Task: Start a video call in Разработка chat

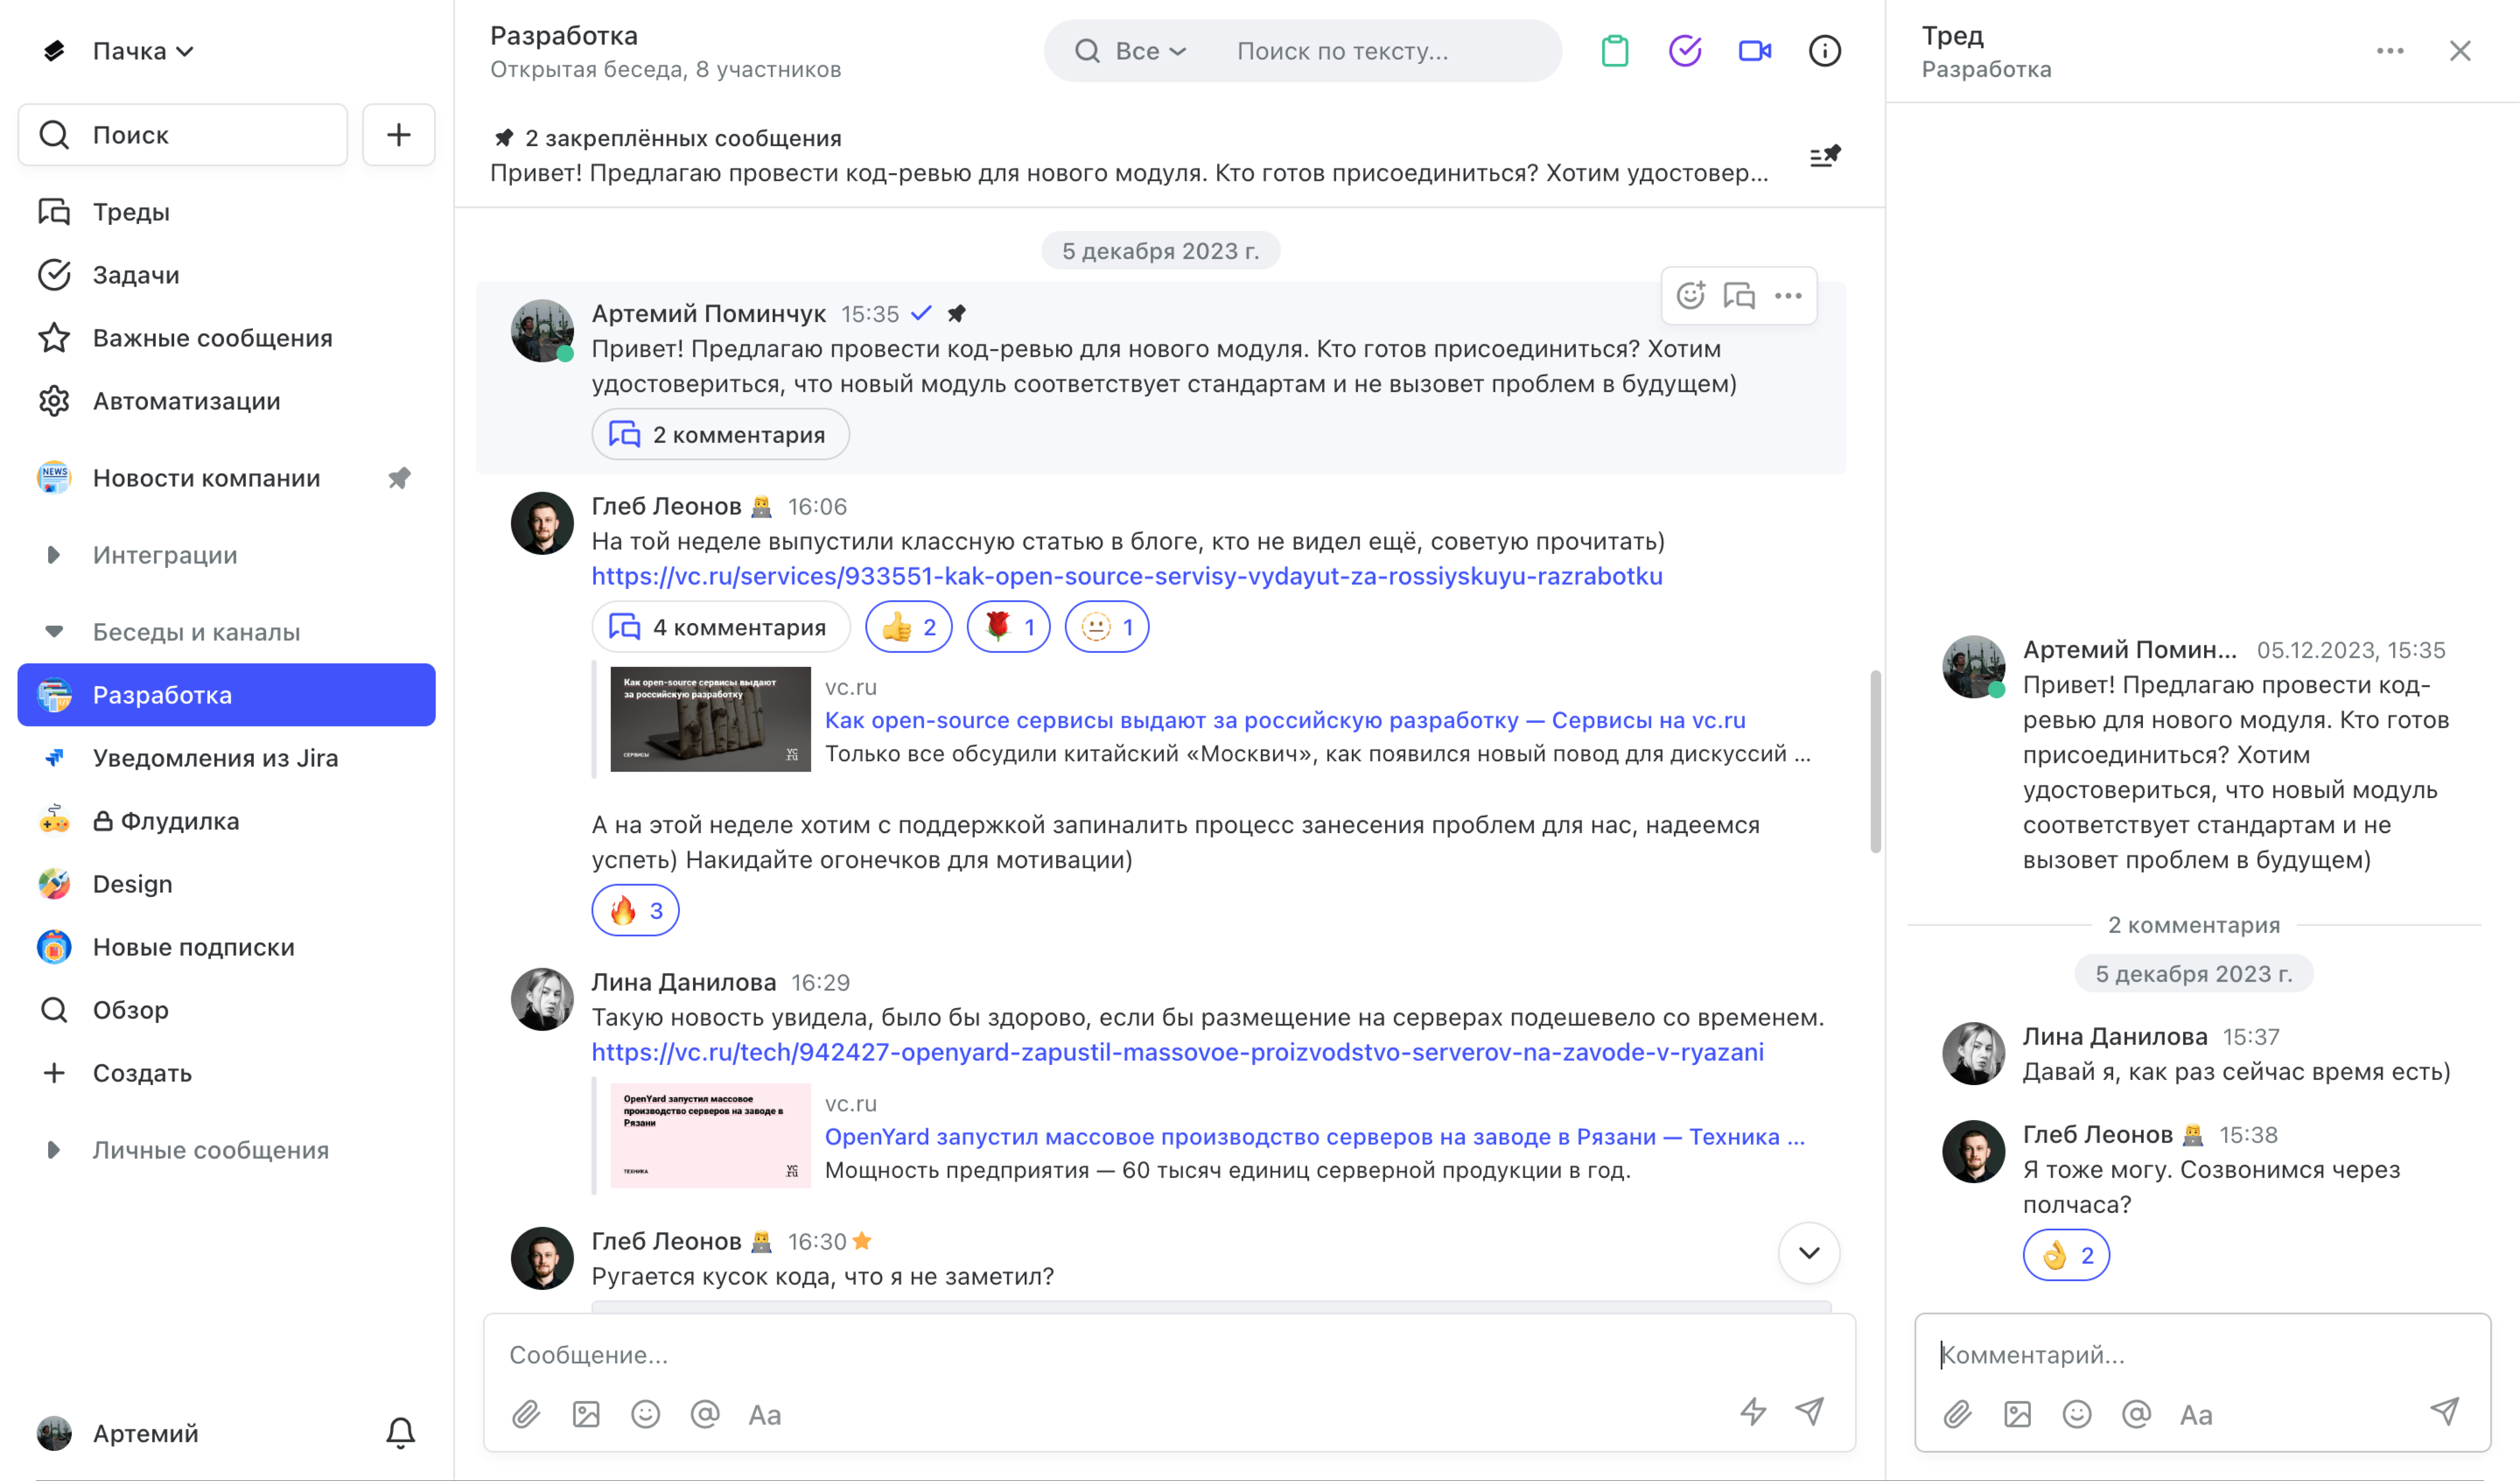Action: tap(1755, 51)
